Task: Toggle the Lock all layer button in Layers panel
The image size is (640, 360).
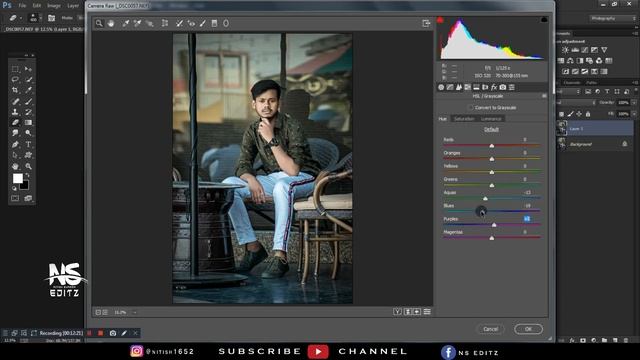Action: [588, 114]
